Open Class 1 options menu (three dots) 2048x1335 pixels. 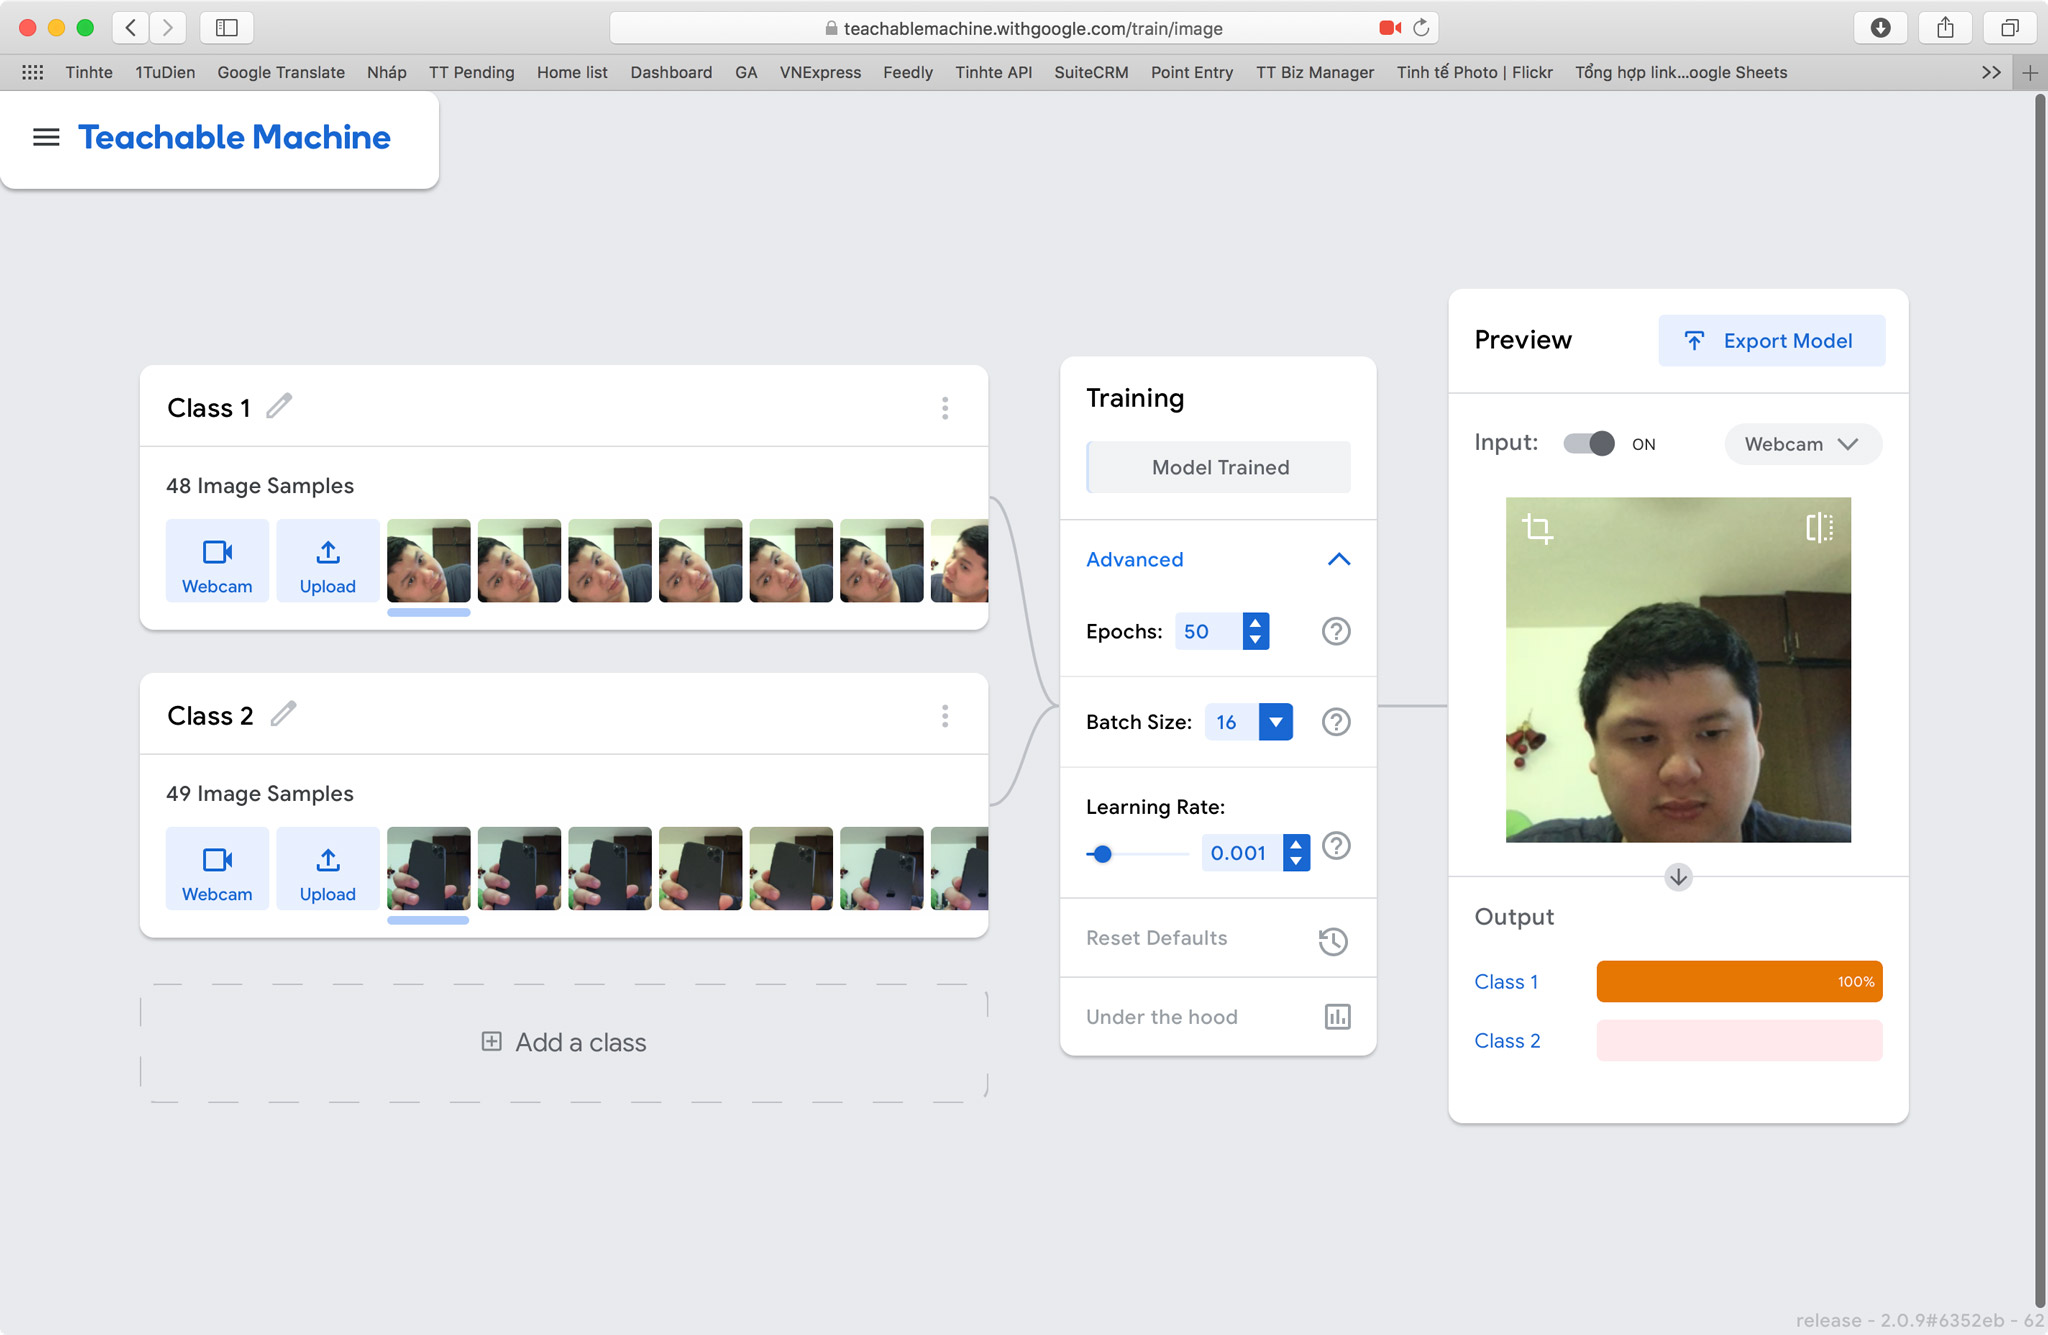pyautogui.click(x=945, y=408)
